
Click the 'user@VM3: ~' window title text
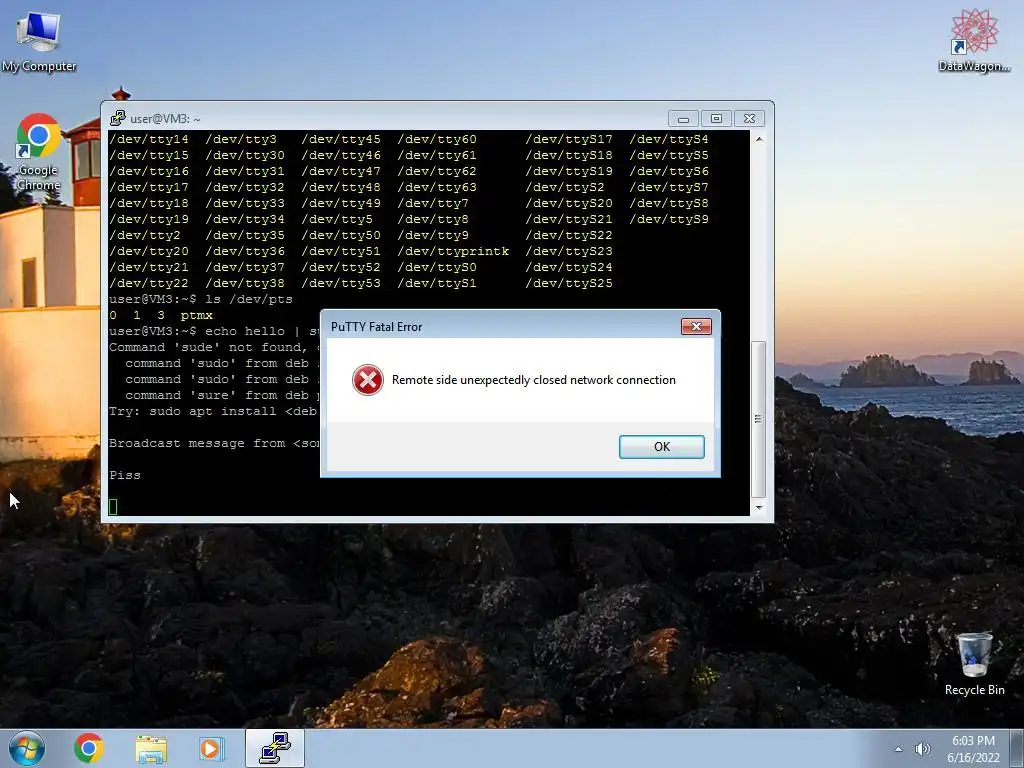165,119
